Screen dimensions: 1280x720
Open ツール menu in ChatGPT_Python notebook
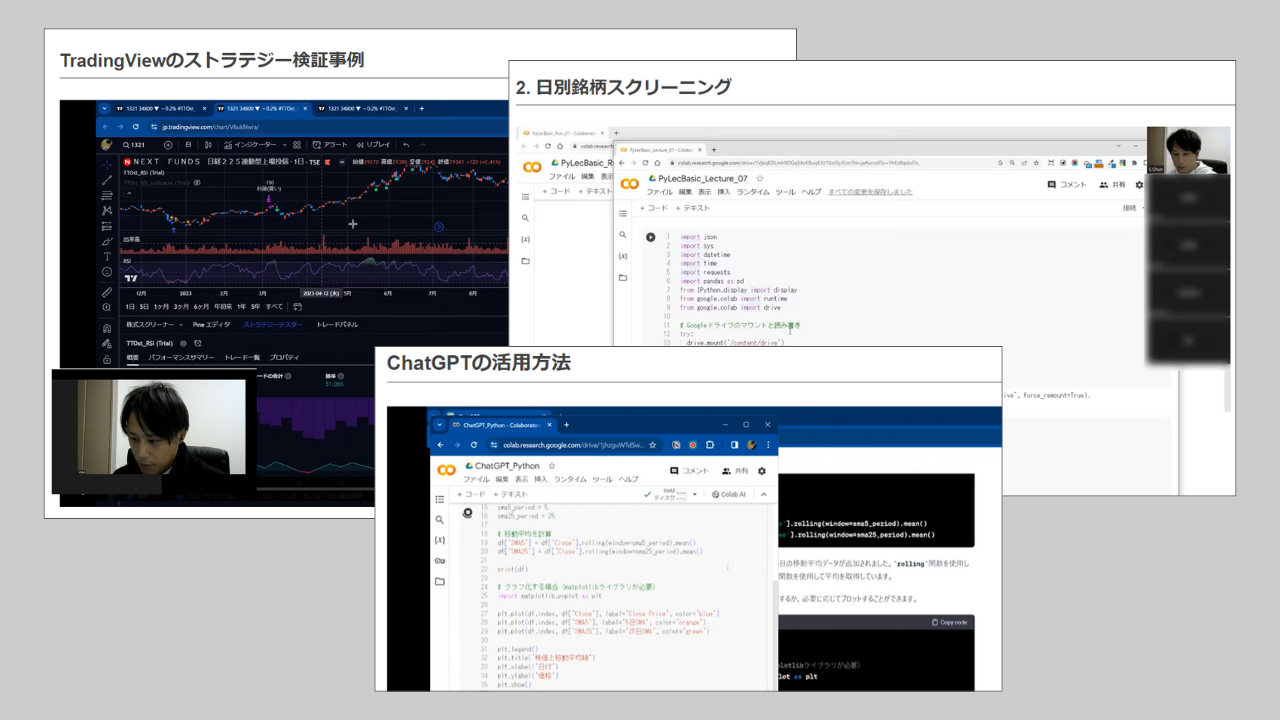(602, 479)
